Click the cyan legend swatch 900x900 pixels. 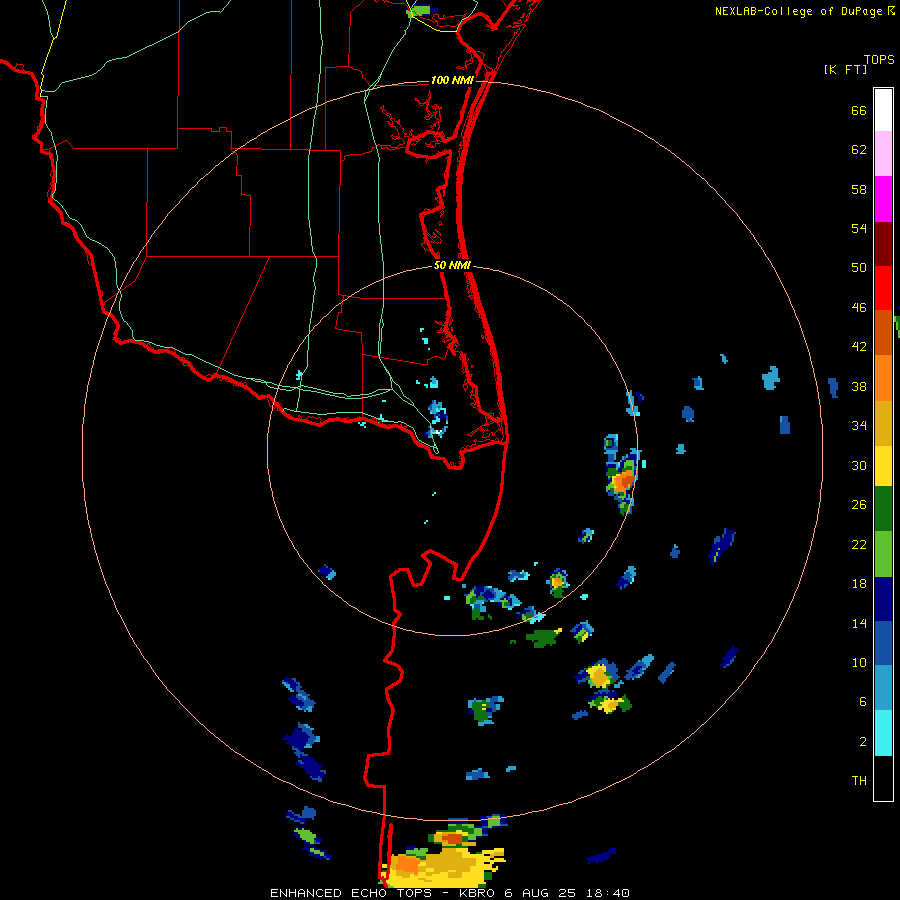(x=883, y=733)
